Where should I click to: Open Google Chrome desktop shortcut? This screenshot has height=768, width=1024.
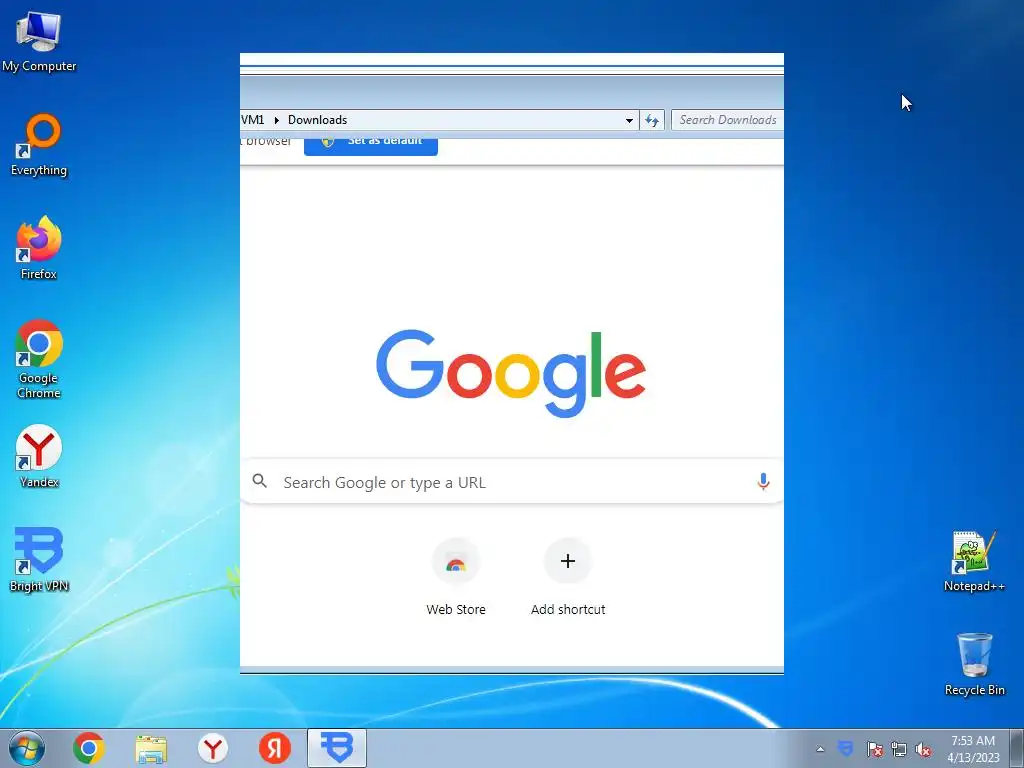click(x=39, y=359)
